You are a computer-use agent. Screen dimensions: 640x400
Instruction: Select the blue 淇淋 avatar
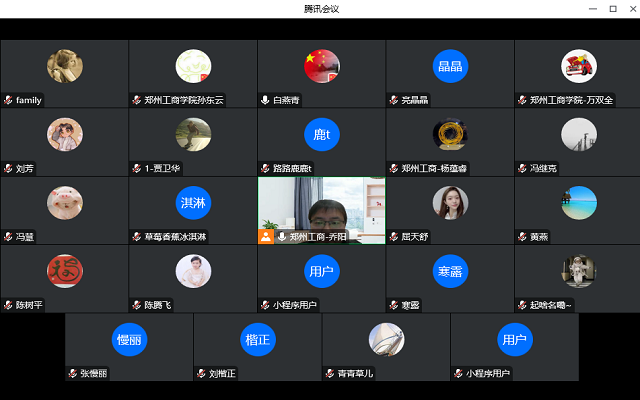click(193, 202)
